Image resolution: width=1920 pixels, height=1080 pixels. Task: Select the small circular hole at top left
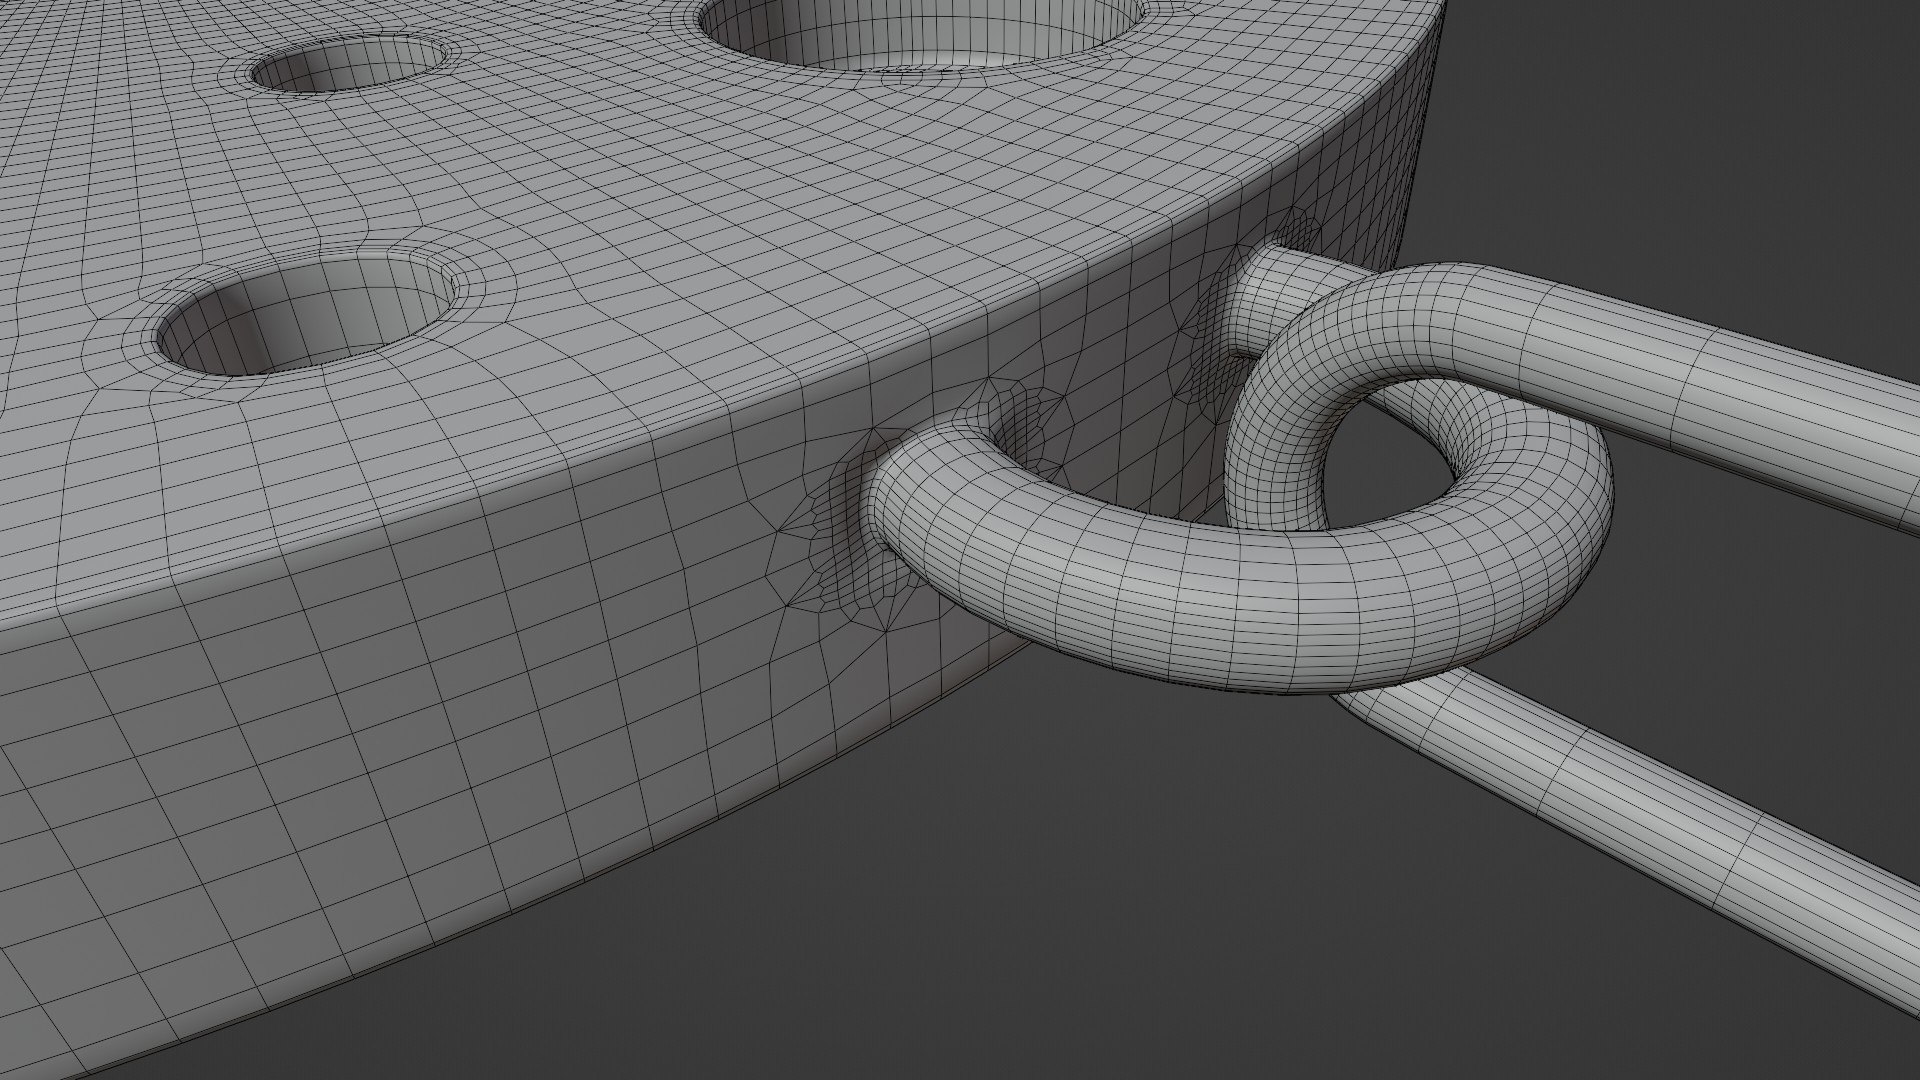click(348, 66)
